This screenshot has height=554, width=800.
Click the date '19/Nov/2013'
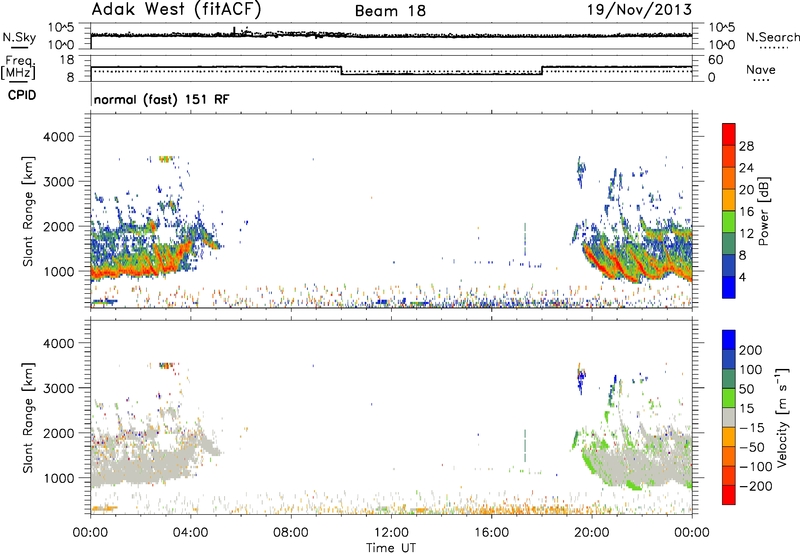pyautogui.click(x=639, y=10)
